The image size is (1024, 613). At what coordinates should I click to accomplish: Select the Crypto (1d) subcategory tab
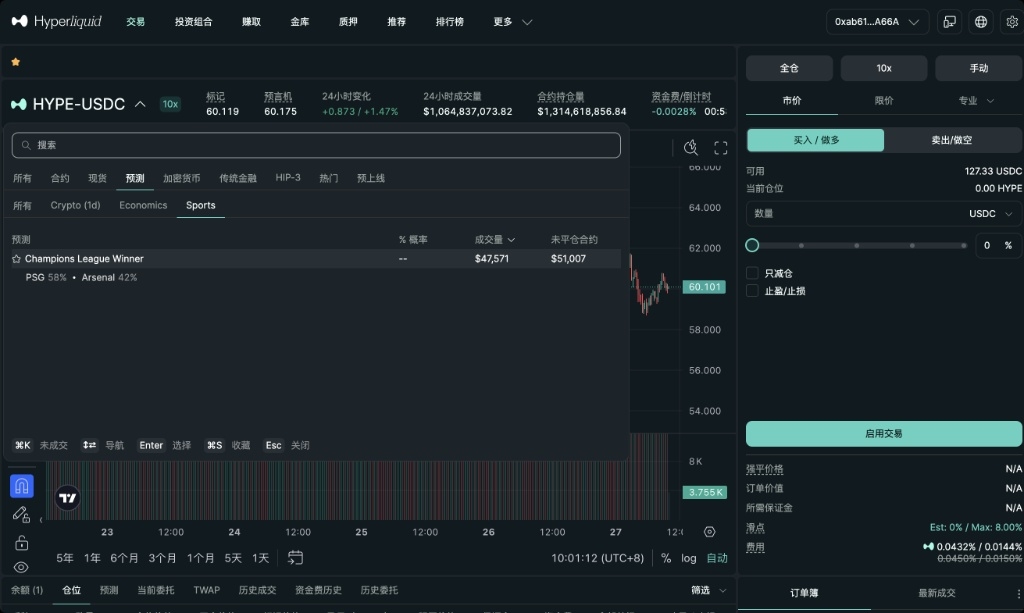click(x=75, y=205)
